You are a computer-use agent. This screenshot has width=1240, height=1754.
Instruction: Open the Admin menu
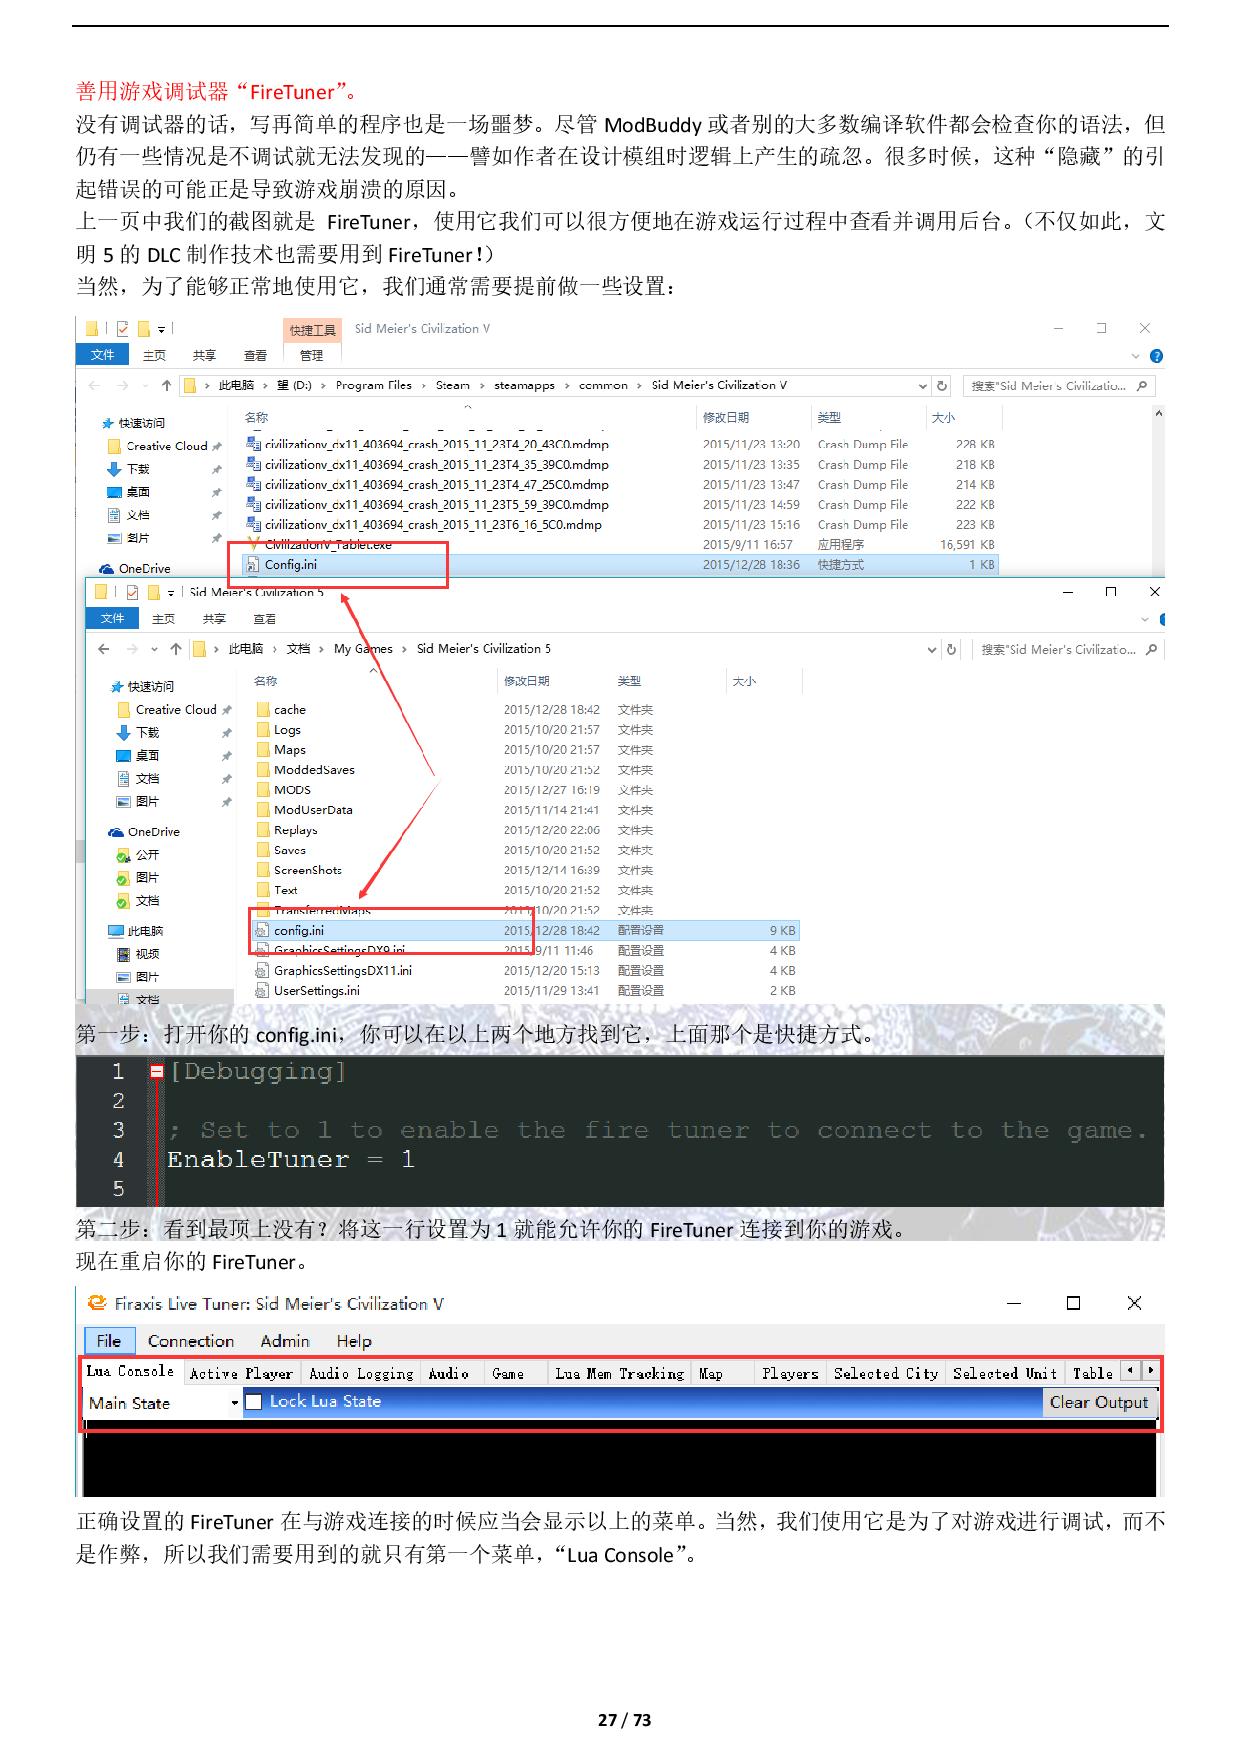(285, 1341)
